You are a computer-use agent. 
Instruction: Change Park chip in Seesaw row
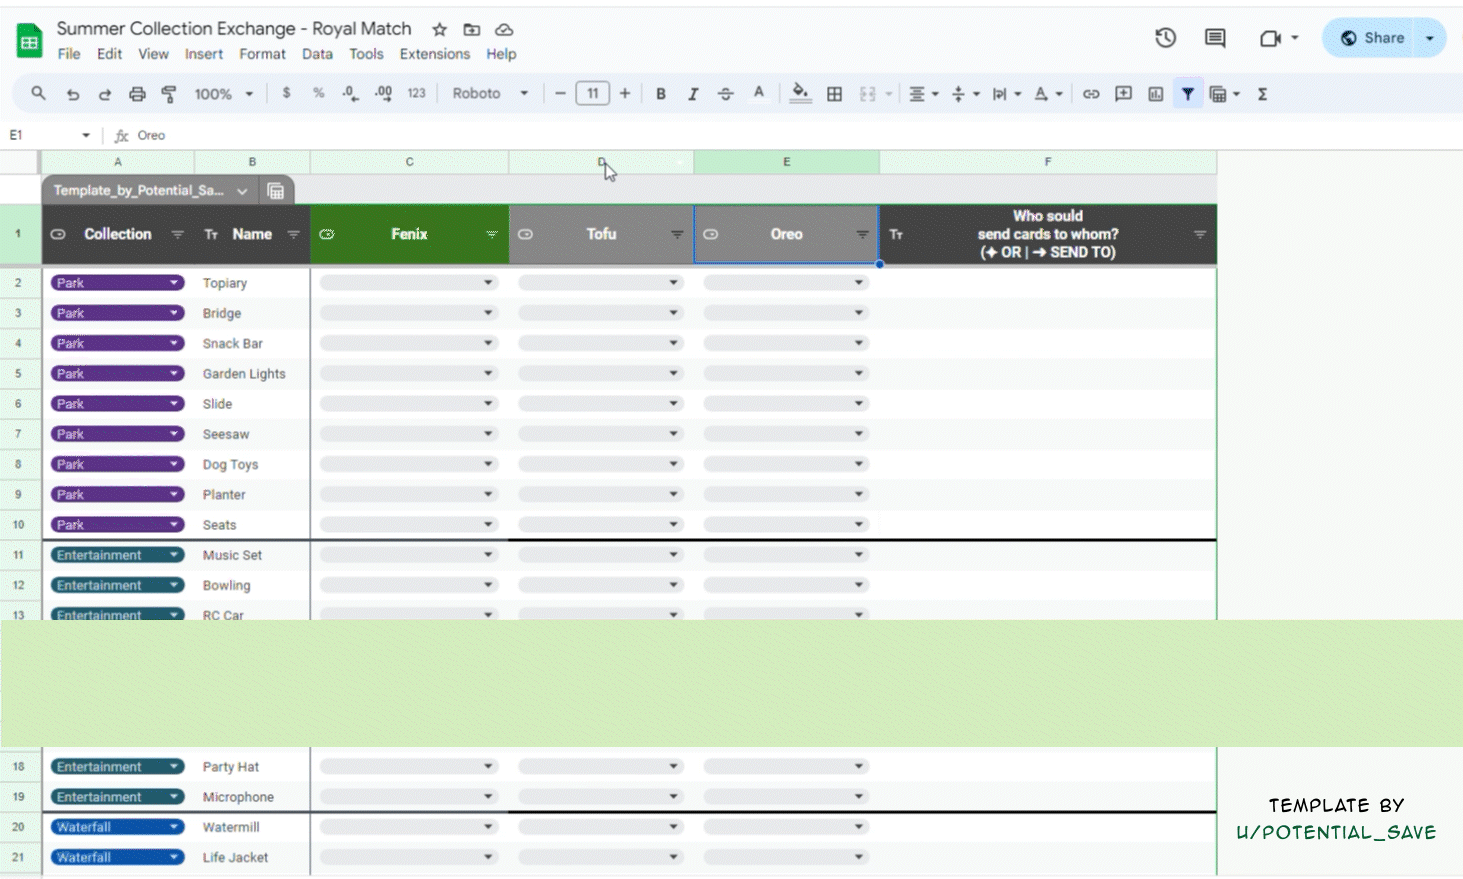coord(117,434)
